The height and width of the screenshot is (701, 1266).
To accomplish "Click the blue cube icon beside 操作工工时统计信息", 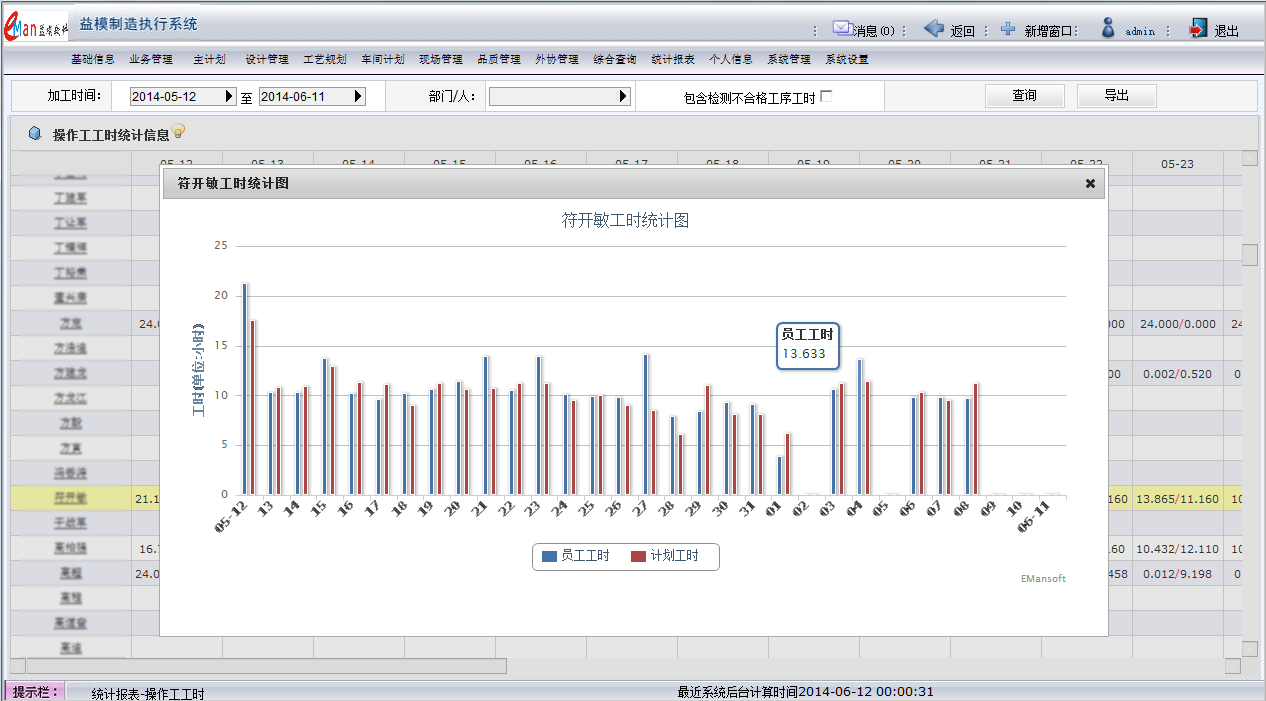I will (x=35, y=134).
